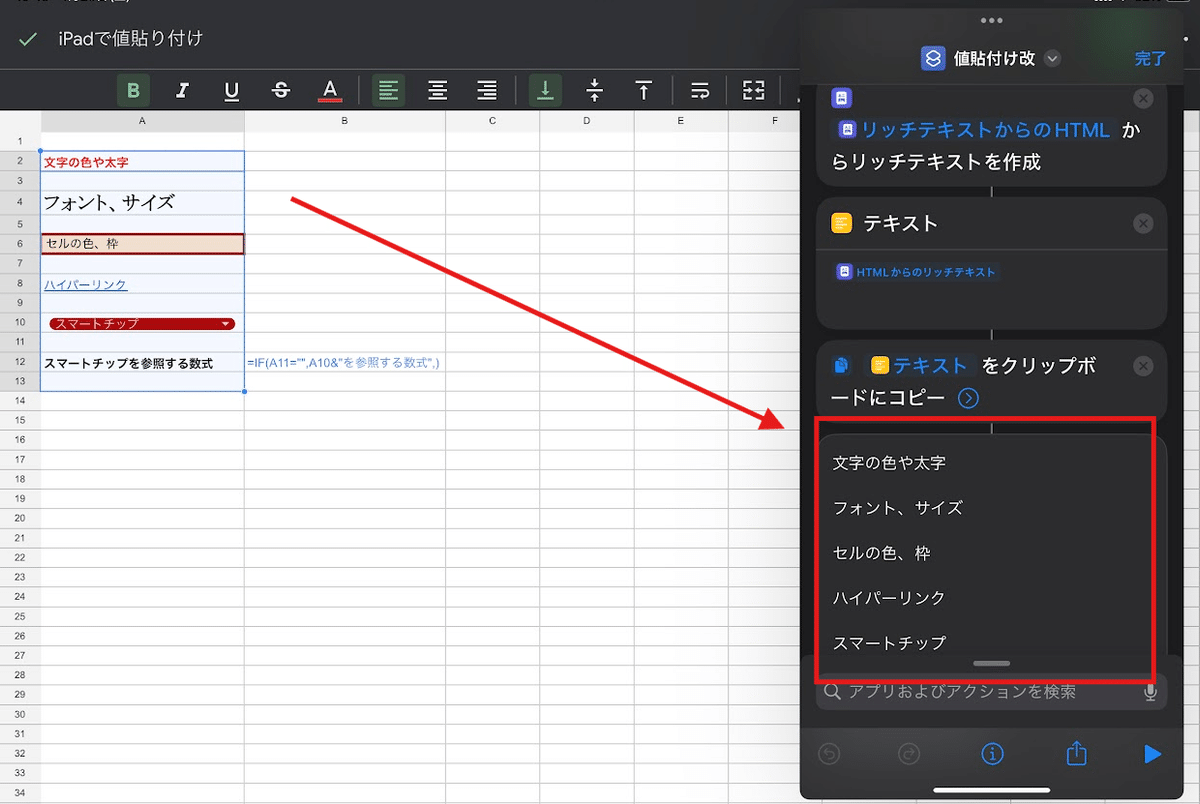The width and height of the screenshot is (1200, 804).
Task: Expand the '値貼付け改' shortcut name chevron
Action: coord(1052,59)
